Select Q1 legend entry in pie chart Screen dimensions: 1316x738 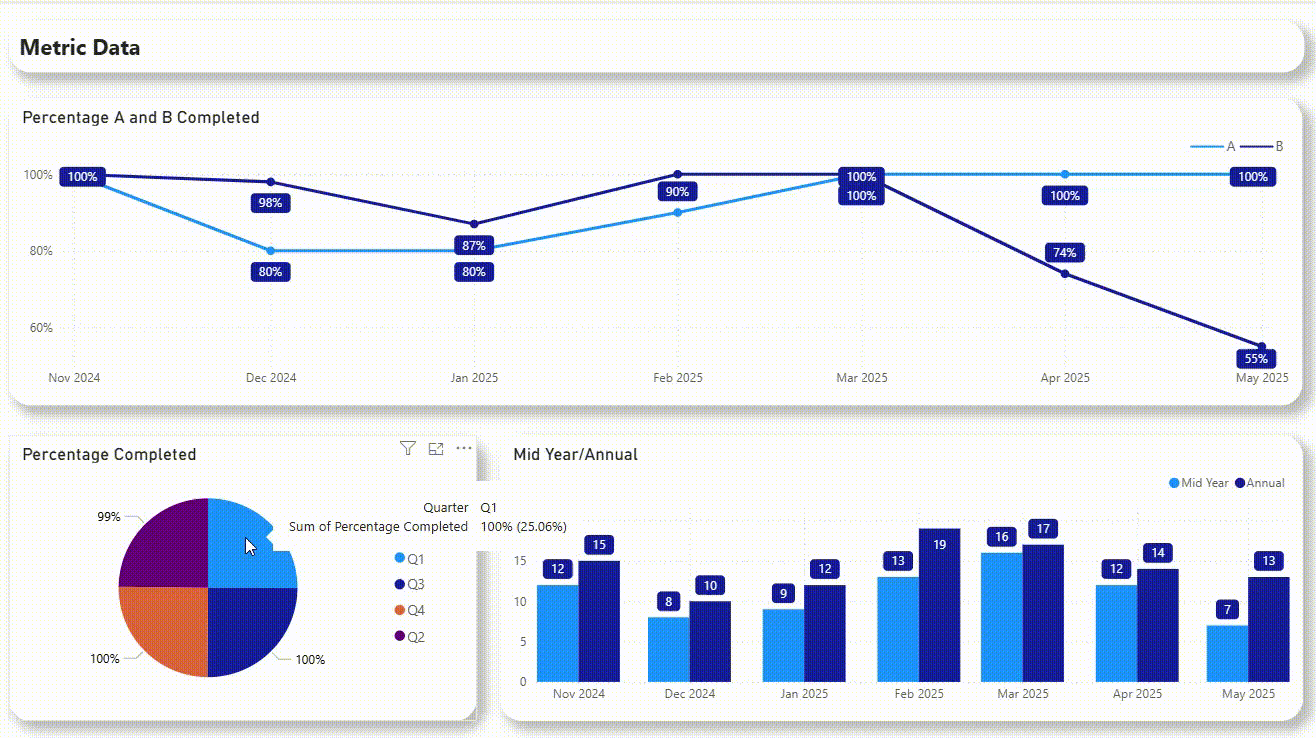click(x=410, y=558)
